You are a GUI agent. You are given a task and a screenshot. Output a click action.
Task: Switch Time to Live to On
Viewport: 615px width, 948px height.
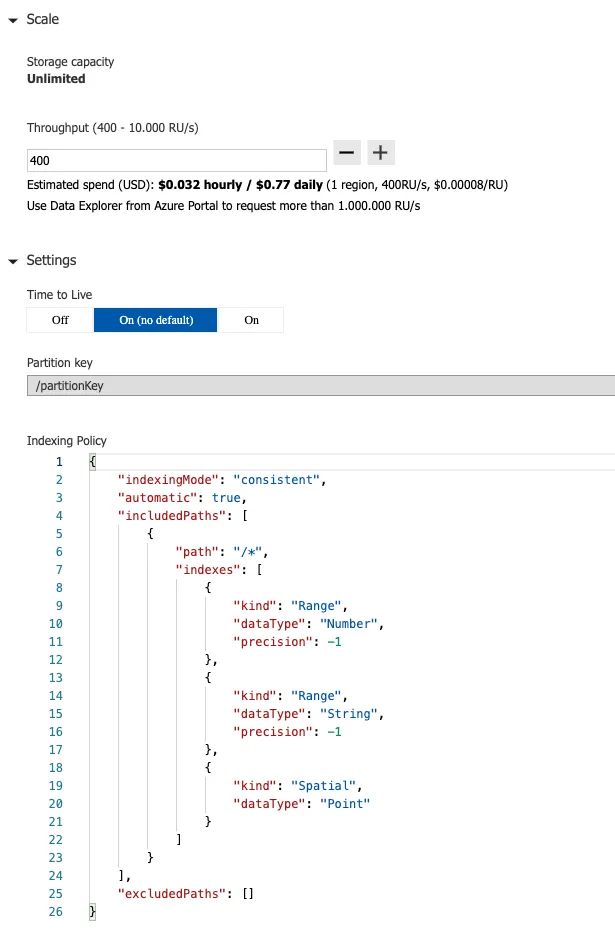click(251, 320)
